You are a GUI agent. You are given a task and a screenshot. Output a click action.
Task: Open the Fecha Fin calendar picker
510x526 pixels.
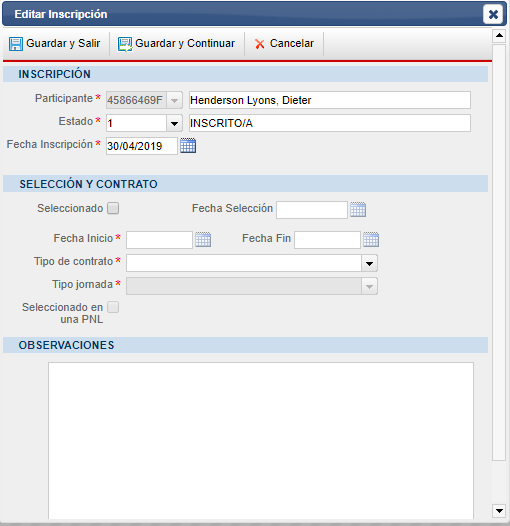pos(371,240)
